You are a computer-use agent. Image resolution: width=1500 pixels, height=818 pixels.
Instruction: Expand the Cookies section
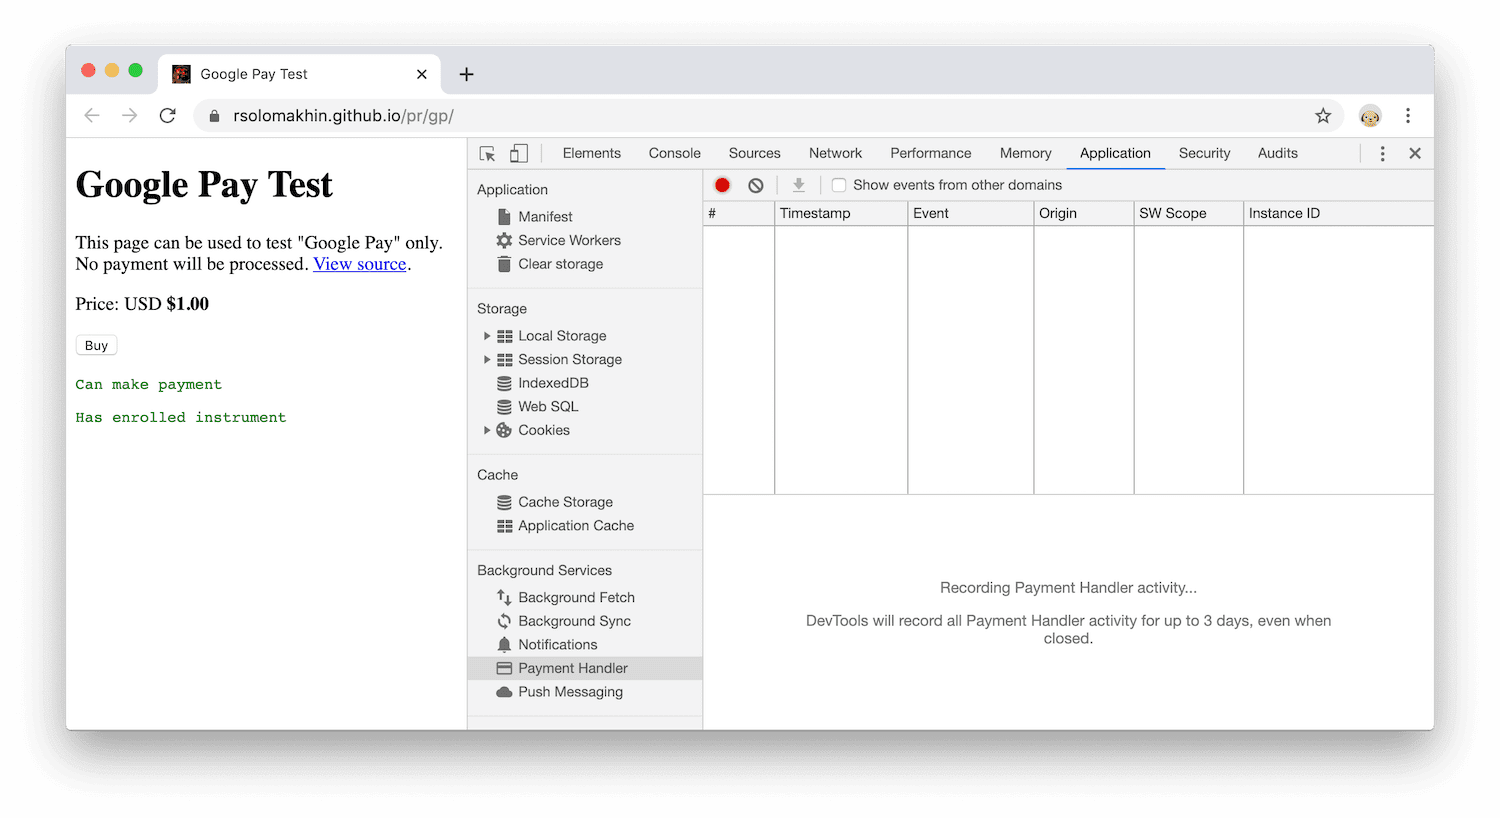487,430
